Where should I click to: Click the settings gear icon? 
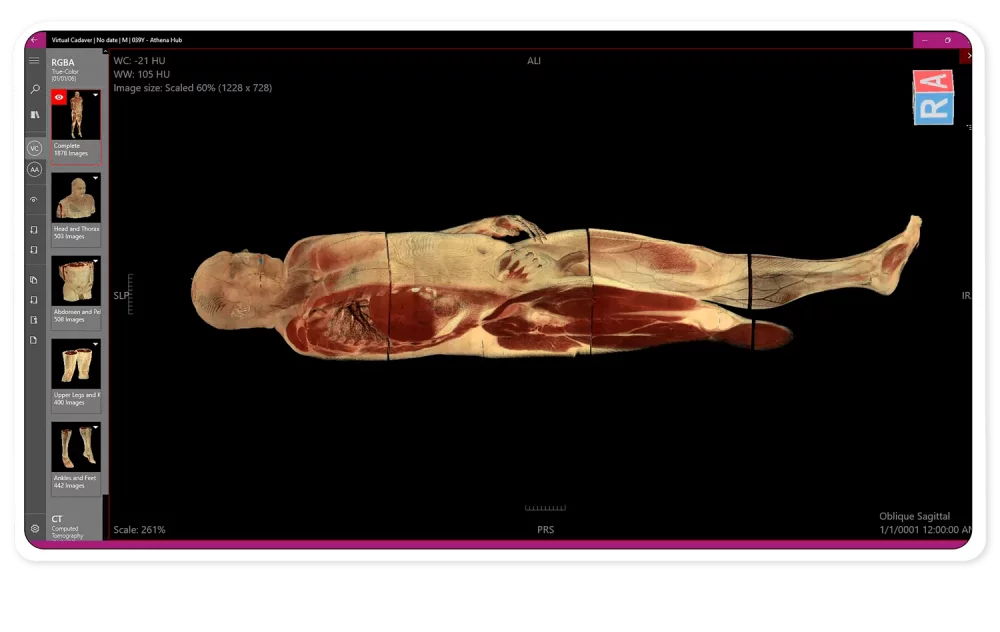point(34,527)
